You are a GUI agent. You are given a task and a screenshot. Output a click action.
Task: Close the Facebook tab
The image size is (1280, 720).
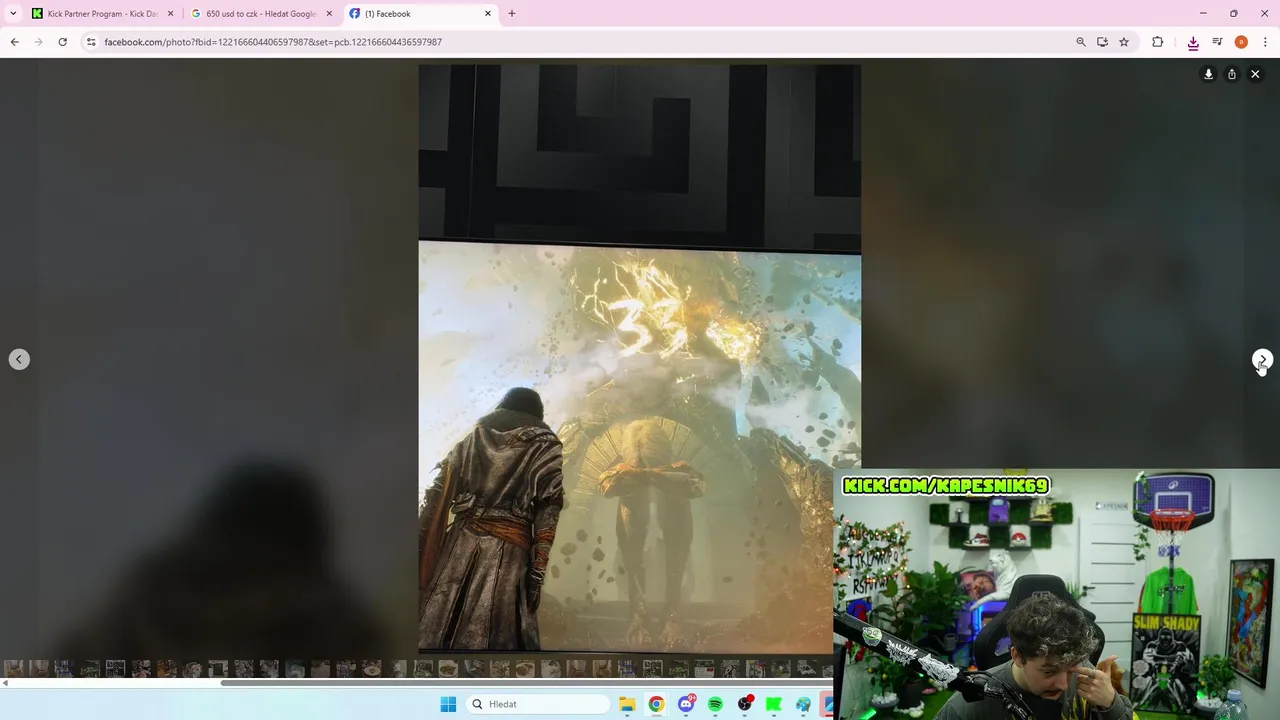pyautogui.click(x=488, y=14)
